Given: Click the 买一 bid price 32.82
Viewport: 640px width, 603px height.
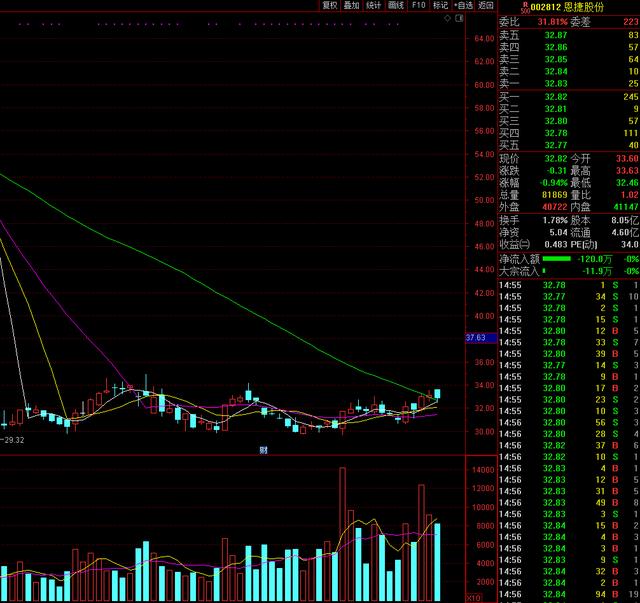Looking at the screenshot, I should click(x=556, y=97).
